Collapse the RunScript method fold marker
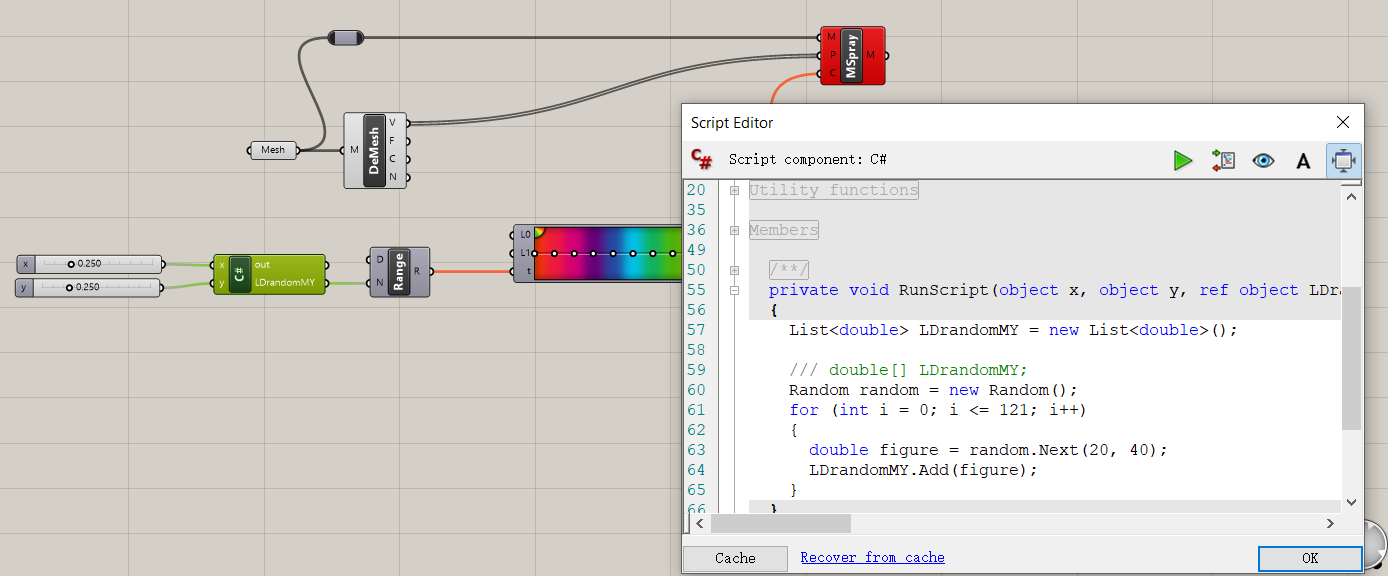The height and width of the screenshot is (576, 1388). click(735, 290)
